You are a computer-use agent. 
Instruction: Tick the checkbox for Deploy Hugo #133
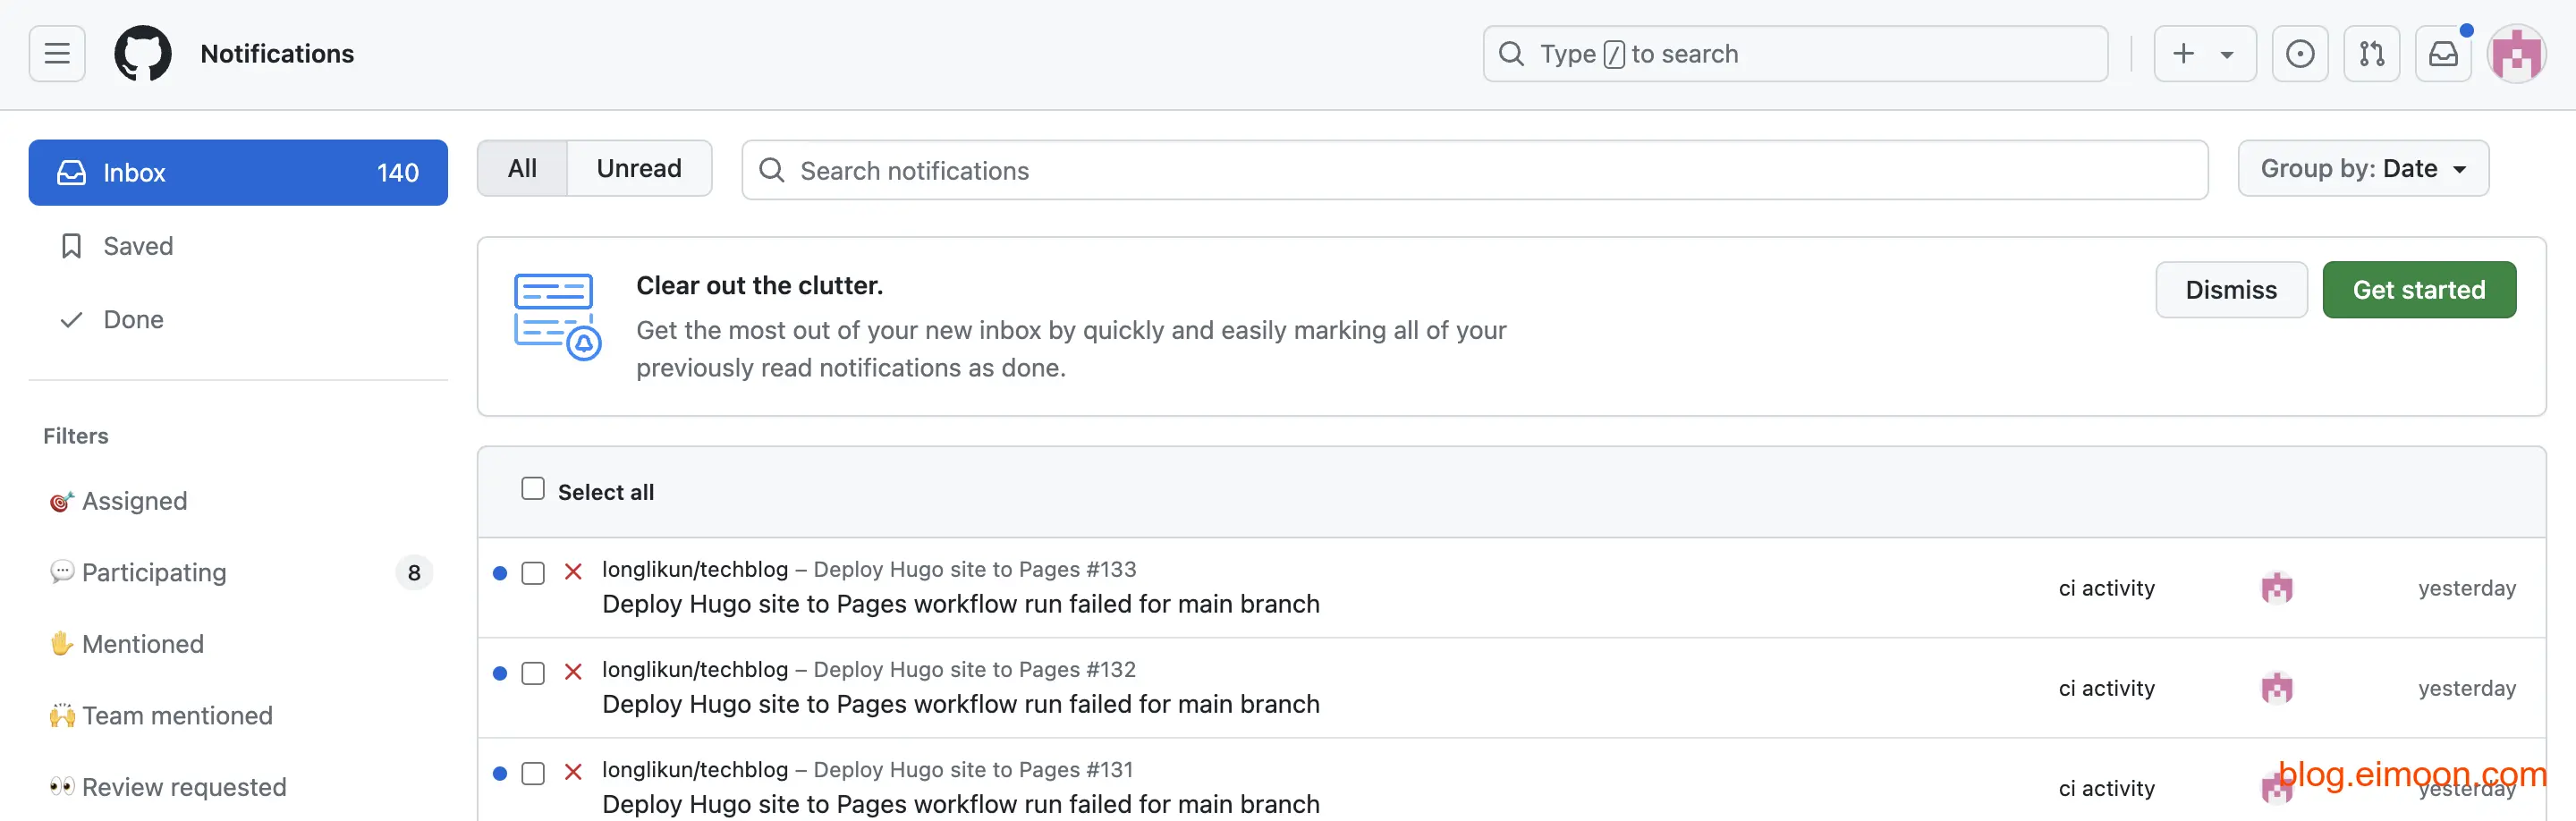[533, 573]
